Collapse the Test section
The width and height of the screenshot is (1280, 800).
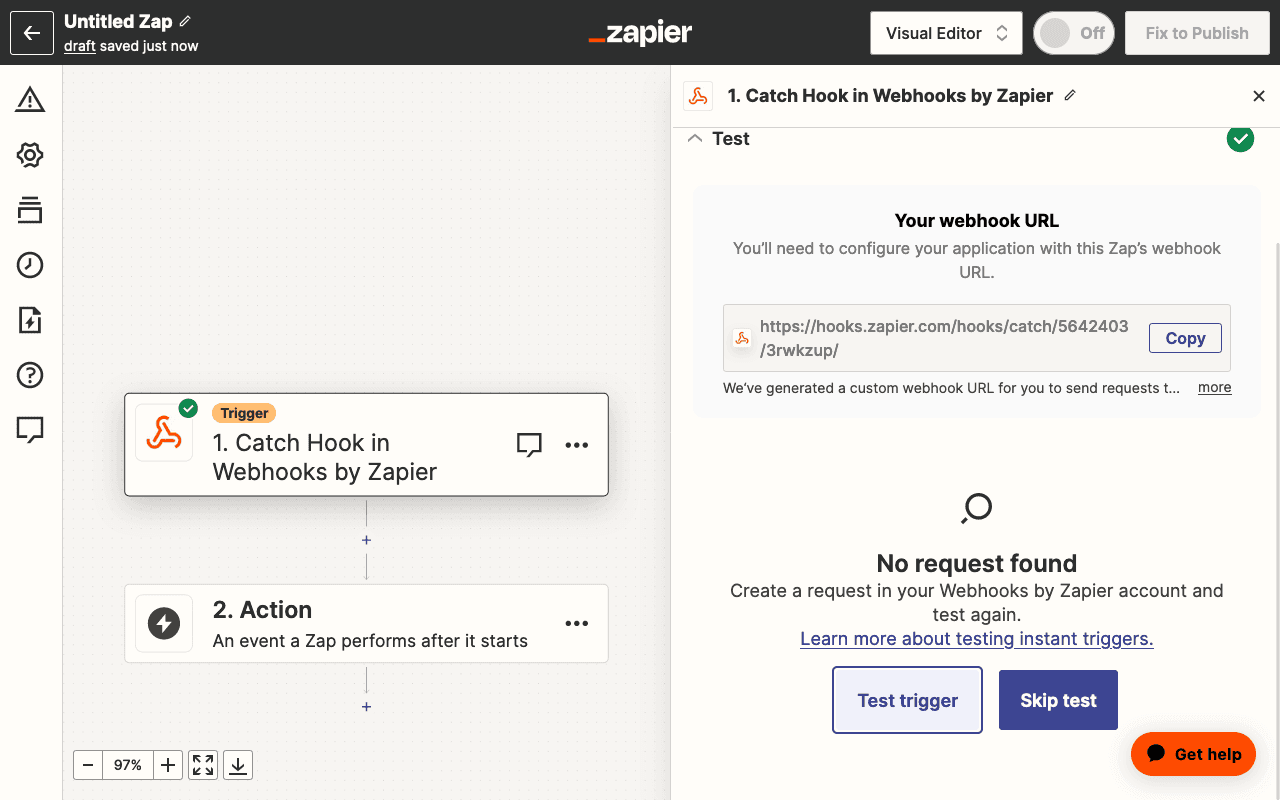pyautogui.click(x=695, y=139)
